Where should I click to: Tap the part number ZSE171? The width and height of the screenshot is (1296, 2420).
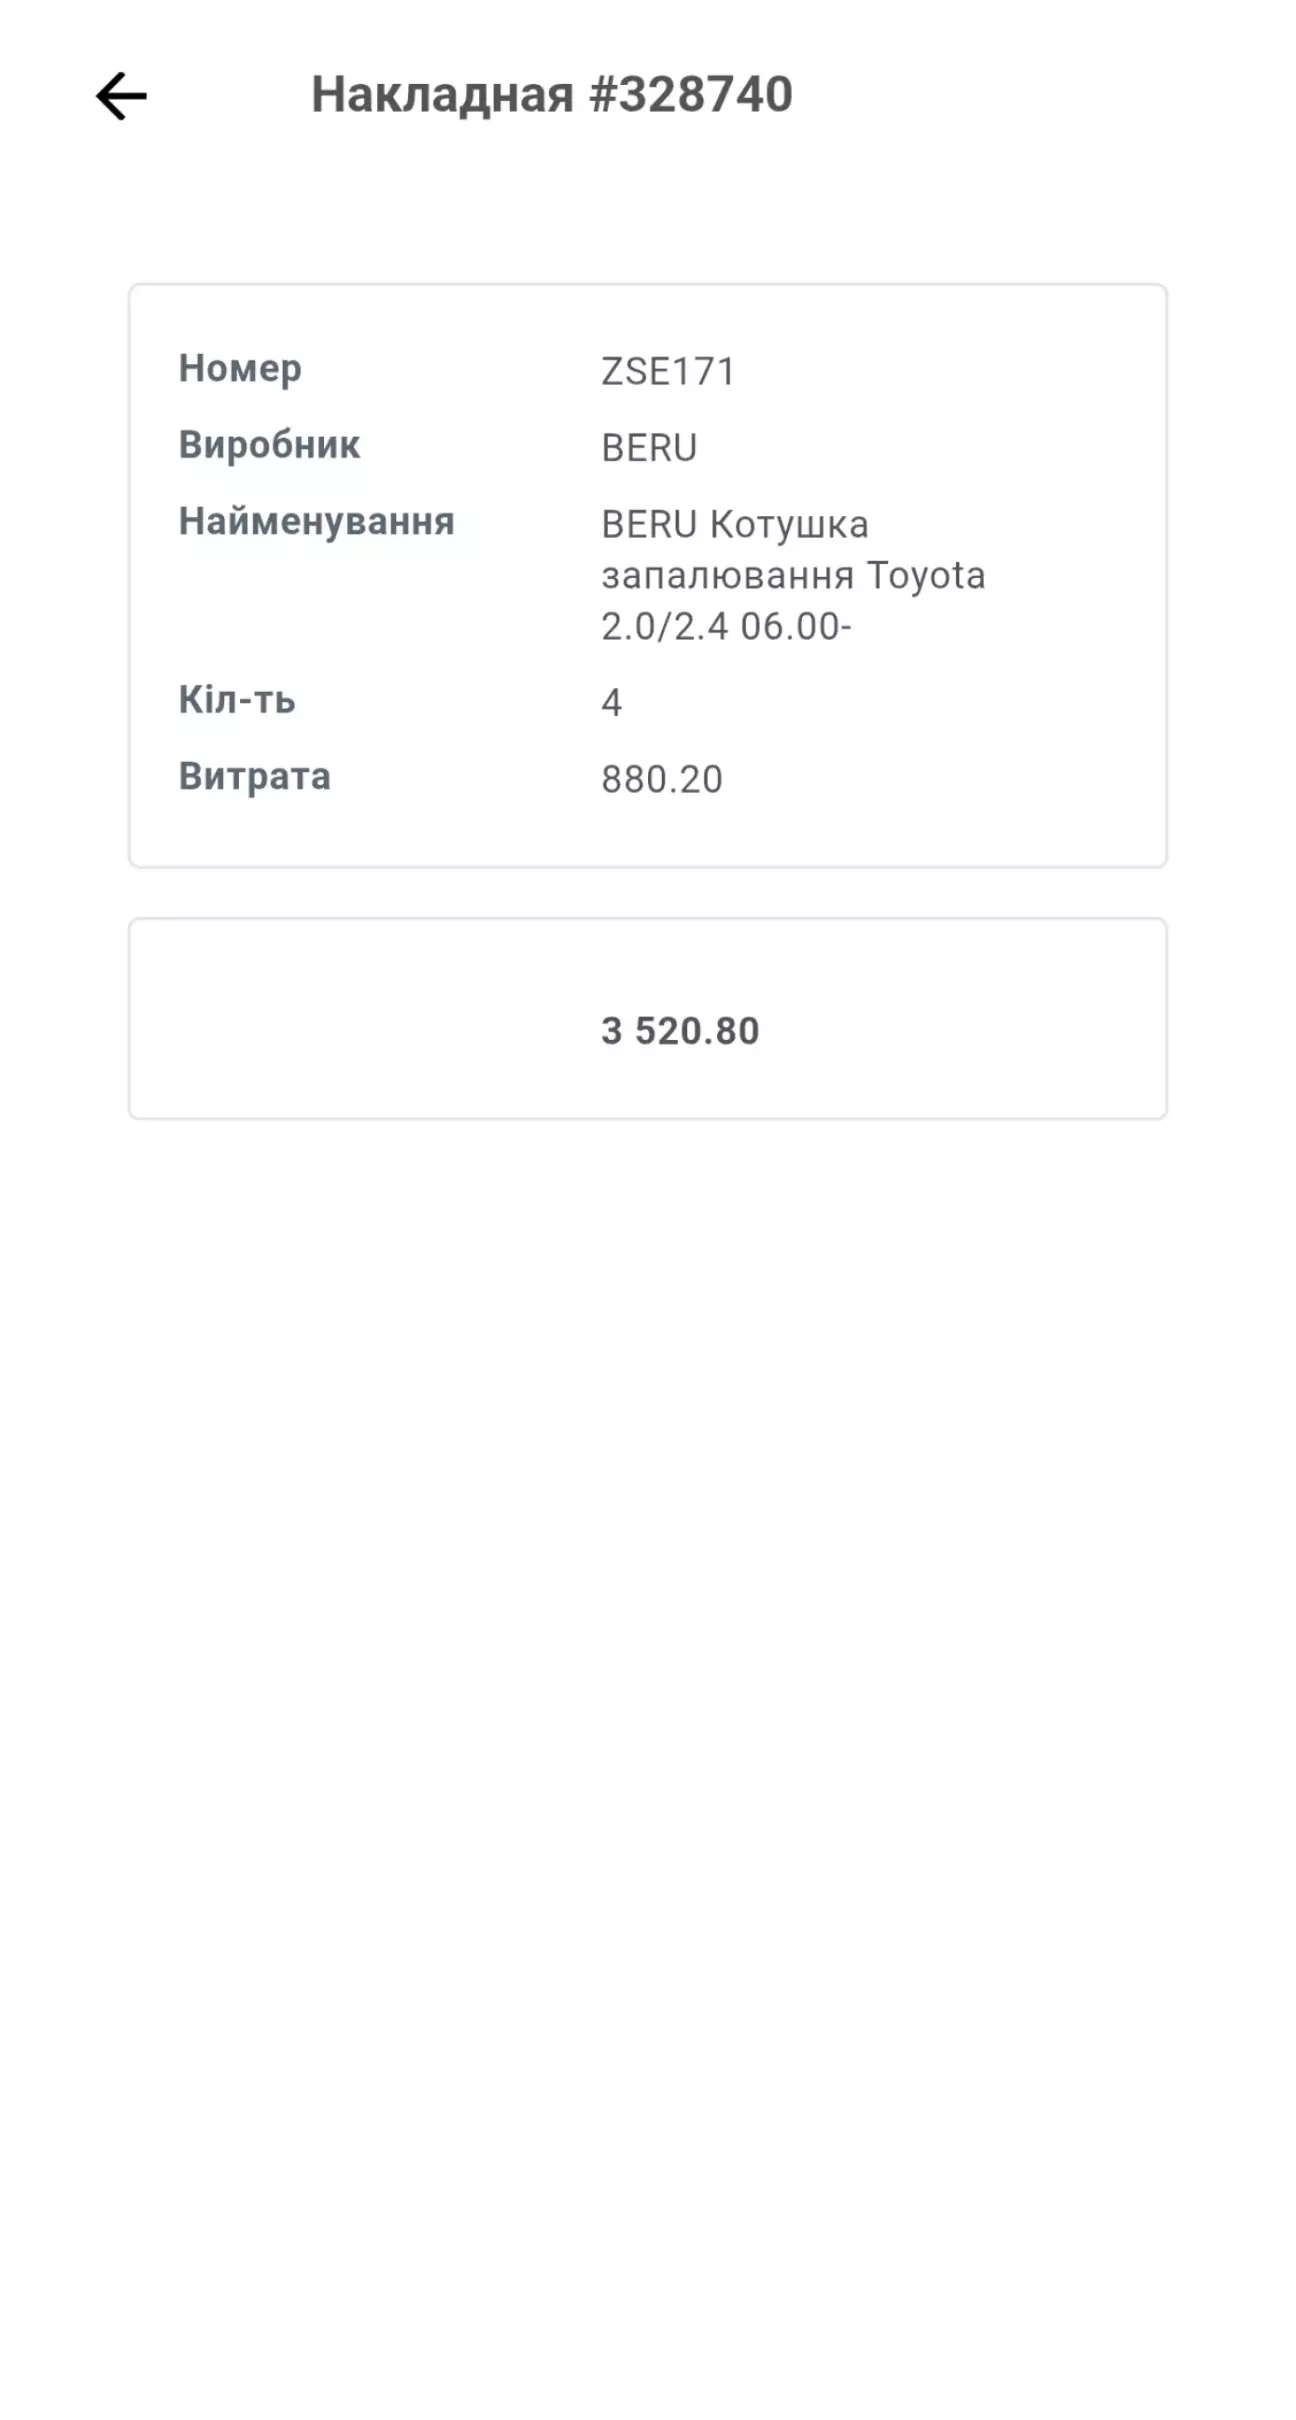[668, 372]
